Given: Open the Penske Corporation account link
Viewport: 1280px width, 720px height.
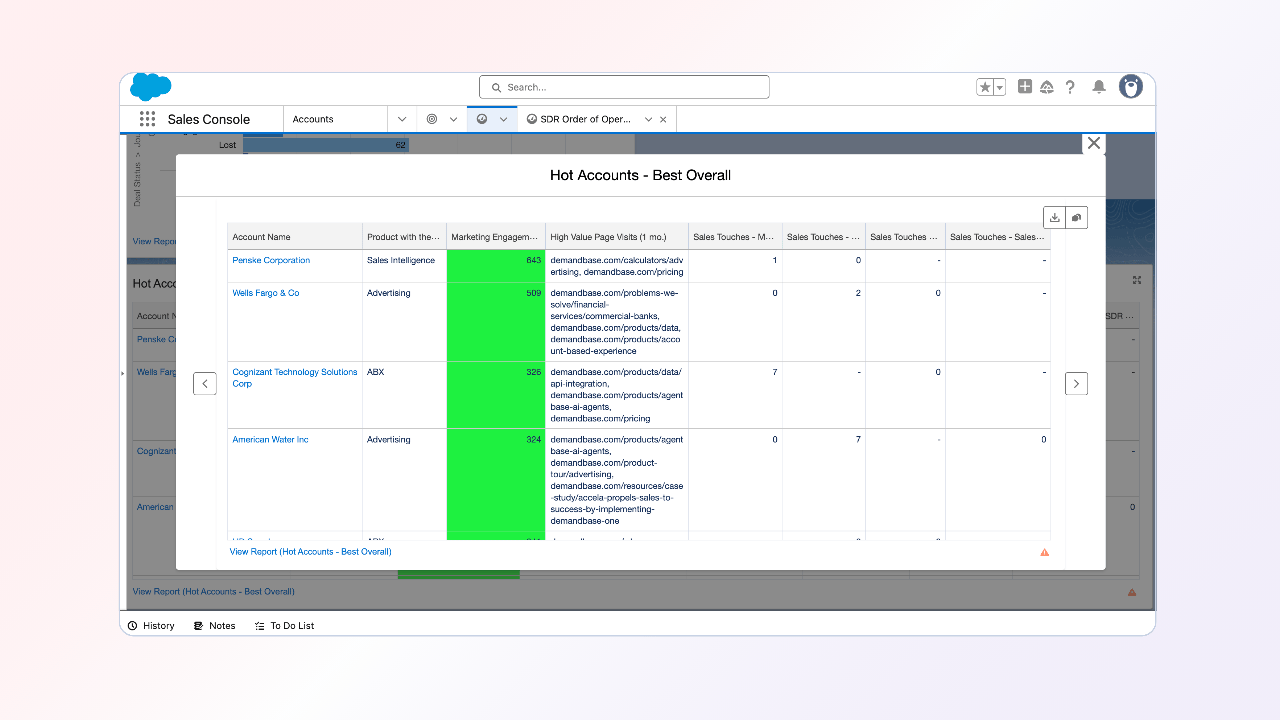Looking at the screenshot, I should pos(271,260).
